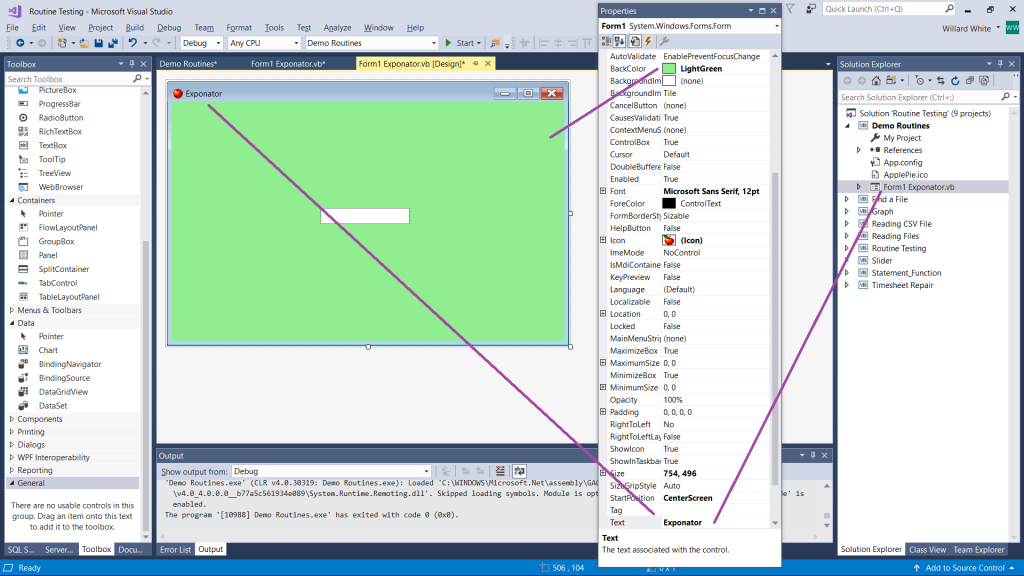Click the Home icon in Solution Explorer
1024x576 pixels.
pyautogui.click(x=877, y=81)
